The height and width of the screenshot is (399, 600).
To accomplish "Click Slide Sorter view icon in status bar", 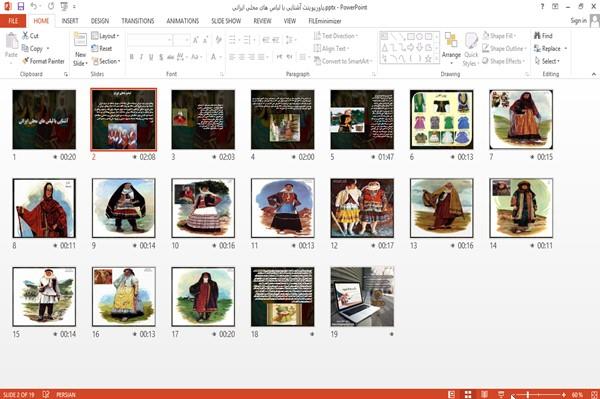I will tap(468, 394).
